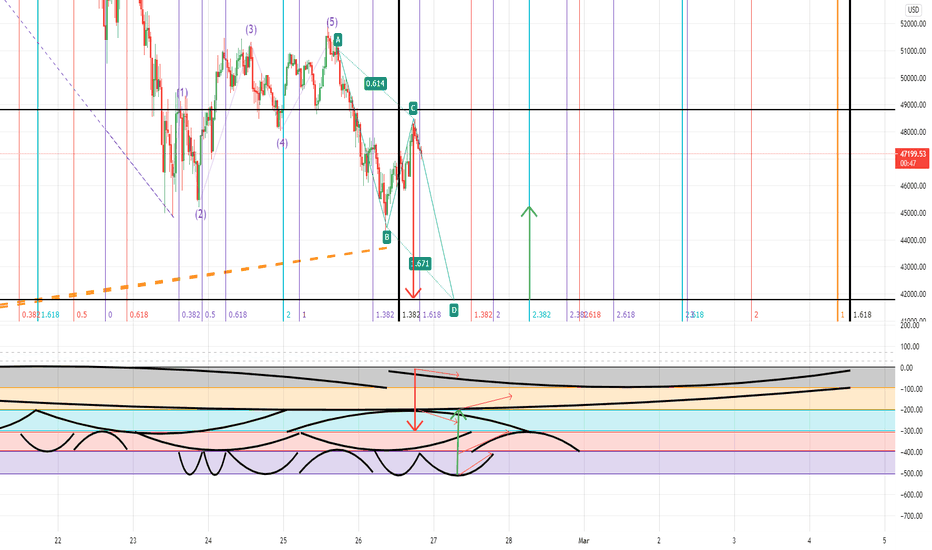Select Elliott wave label (4)
932x550 pixels.
click(282, 143)
